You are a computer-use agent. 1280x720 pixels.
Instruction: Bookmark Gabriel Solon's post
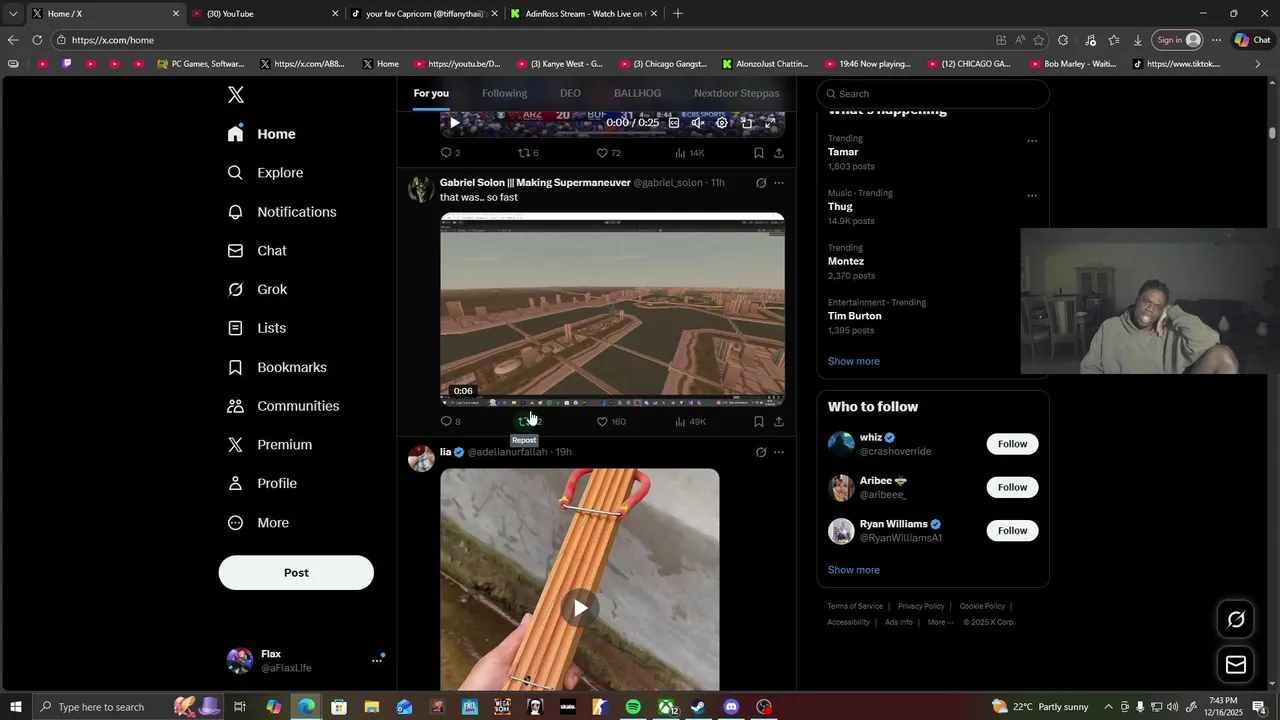758,421
